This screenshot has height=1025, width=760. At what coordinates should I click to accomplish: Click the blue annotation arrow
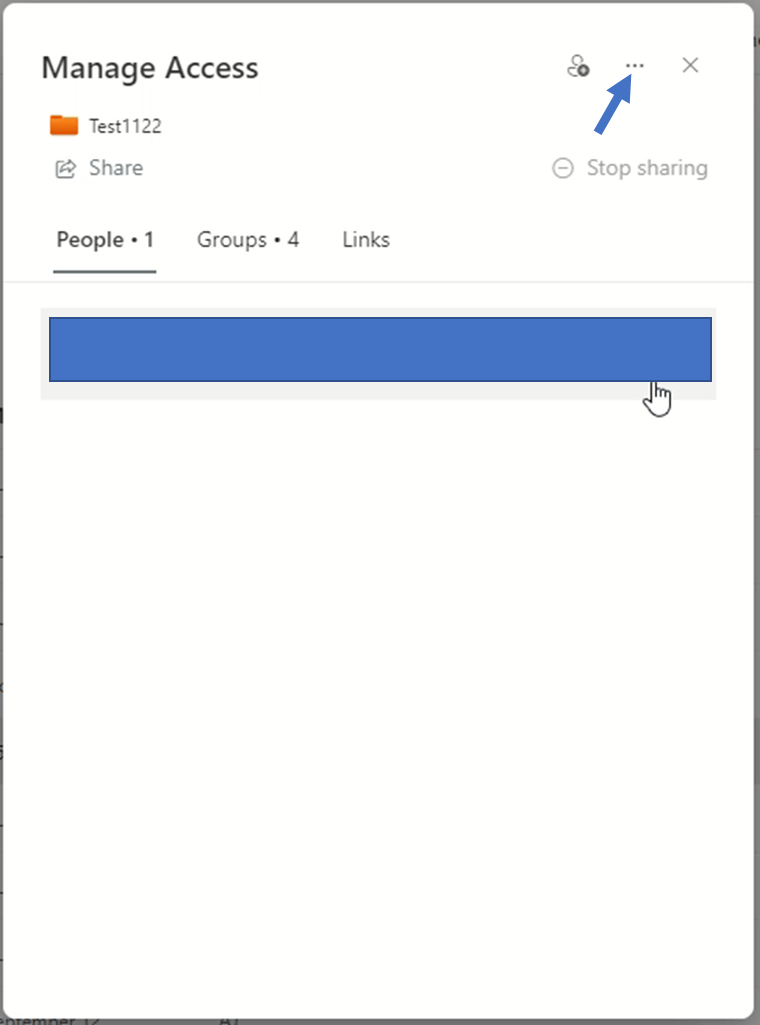(613, 105)
